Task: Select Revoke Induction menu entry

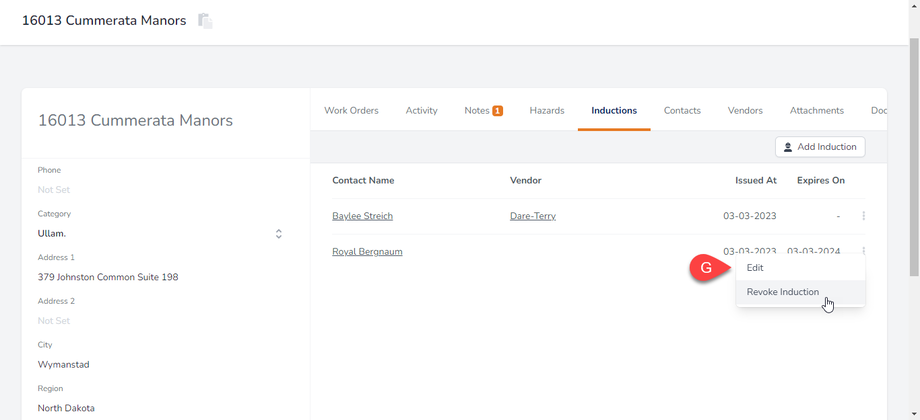Action: click(783, 292)
